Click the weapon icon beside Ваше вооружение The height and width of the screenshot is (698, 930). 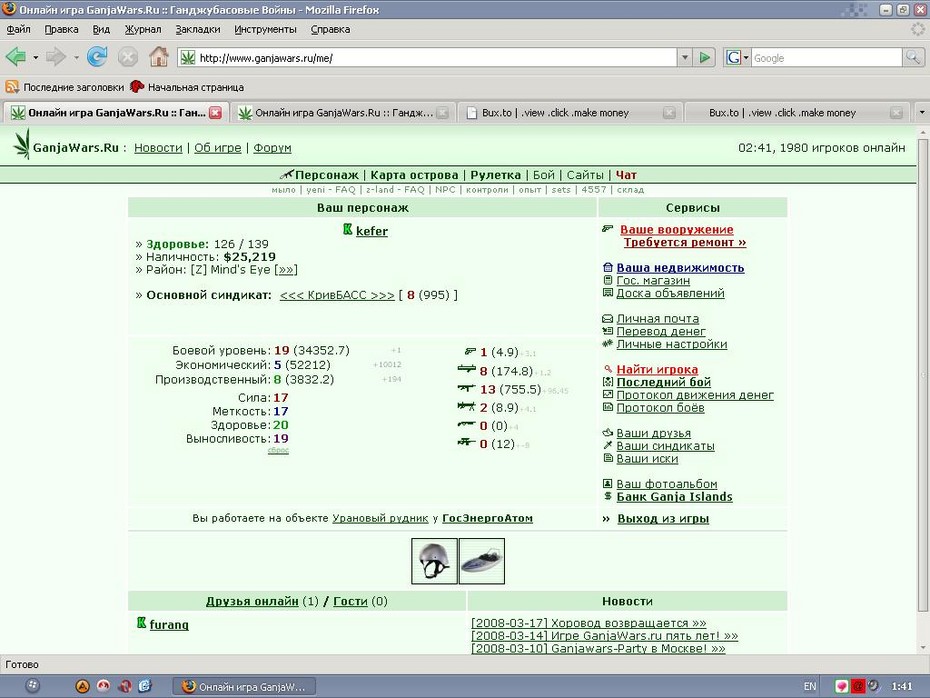(607, 229)
